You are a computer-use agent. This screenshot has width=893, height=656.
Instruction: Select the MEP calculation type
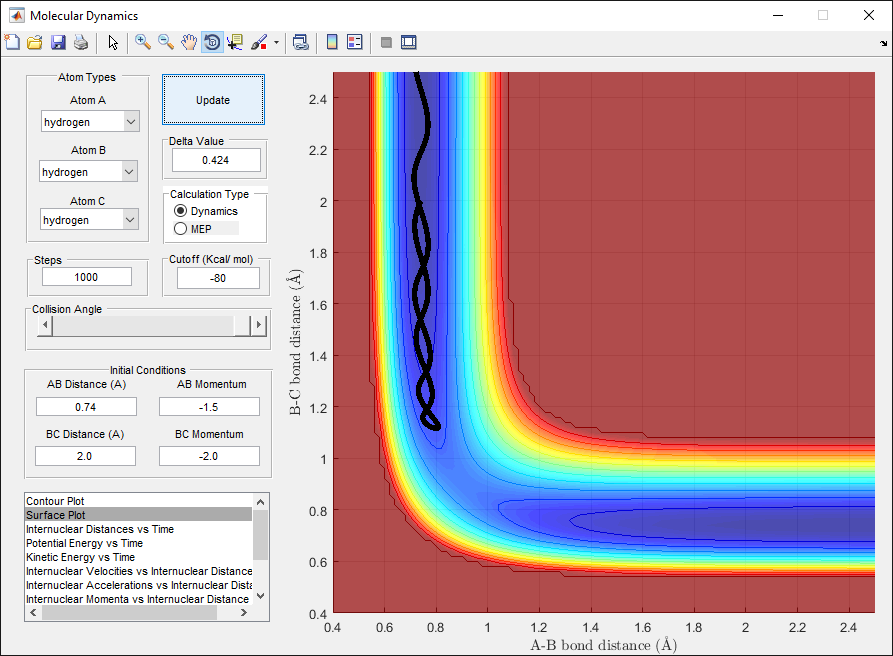click(181, 229)
